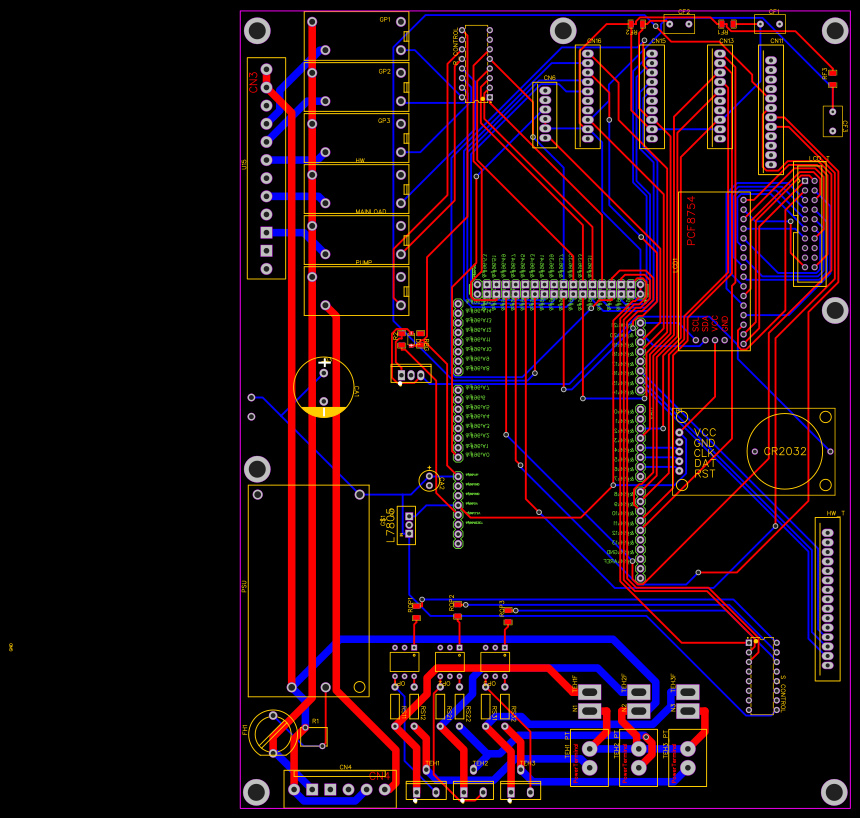Image resolution: width=860 pixels, height=818 pixels.
Task: Select the CF1 capacitor footprint
Action: (x=770, y=25)
